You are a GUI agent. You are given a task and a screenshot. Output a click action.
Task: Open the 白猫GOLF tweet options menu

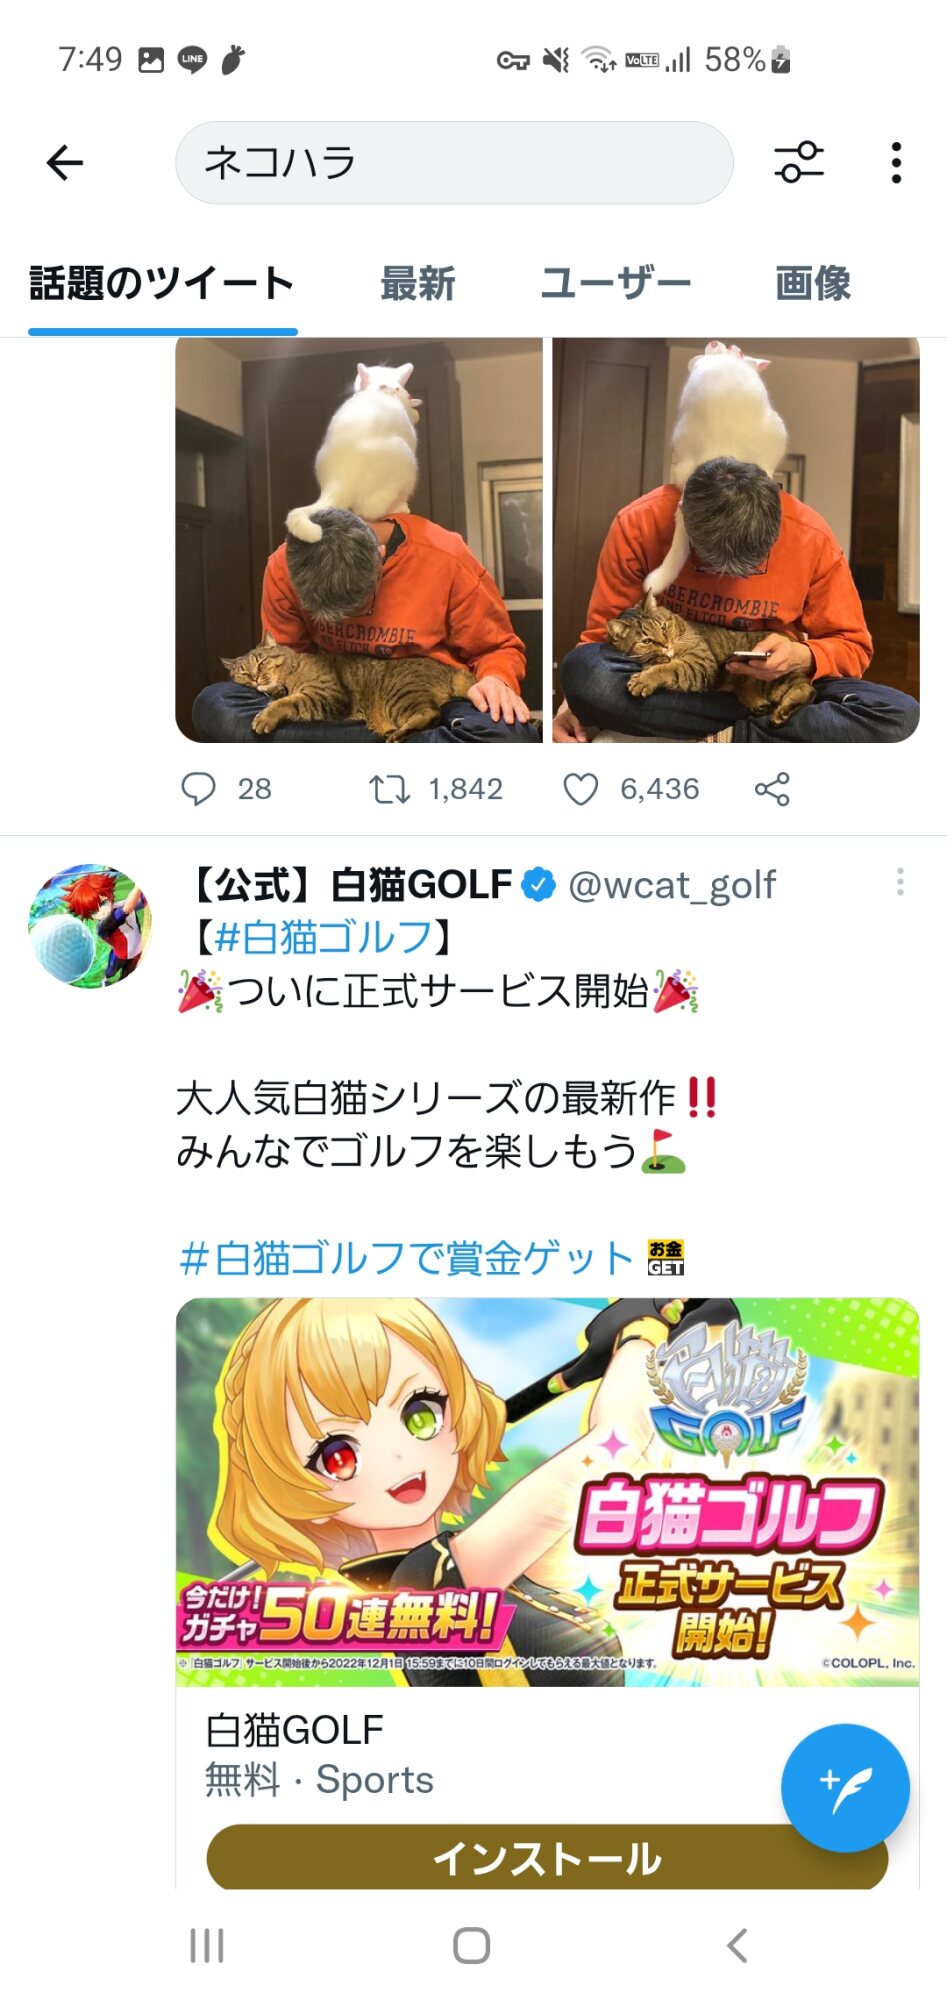point(900,882)
